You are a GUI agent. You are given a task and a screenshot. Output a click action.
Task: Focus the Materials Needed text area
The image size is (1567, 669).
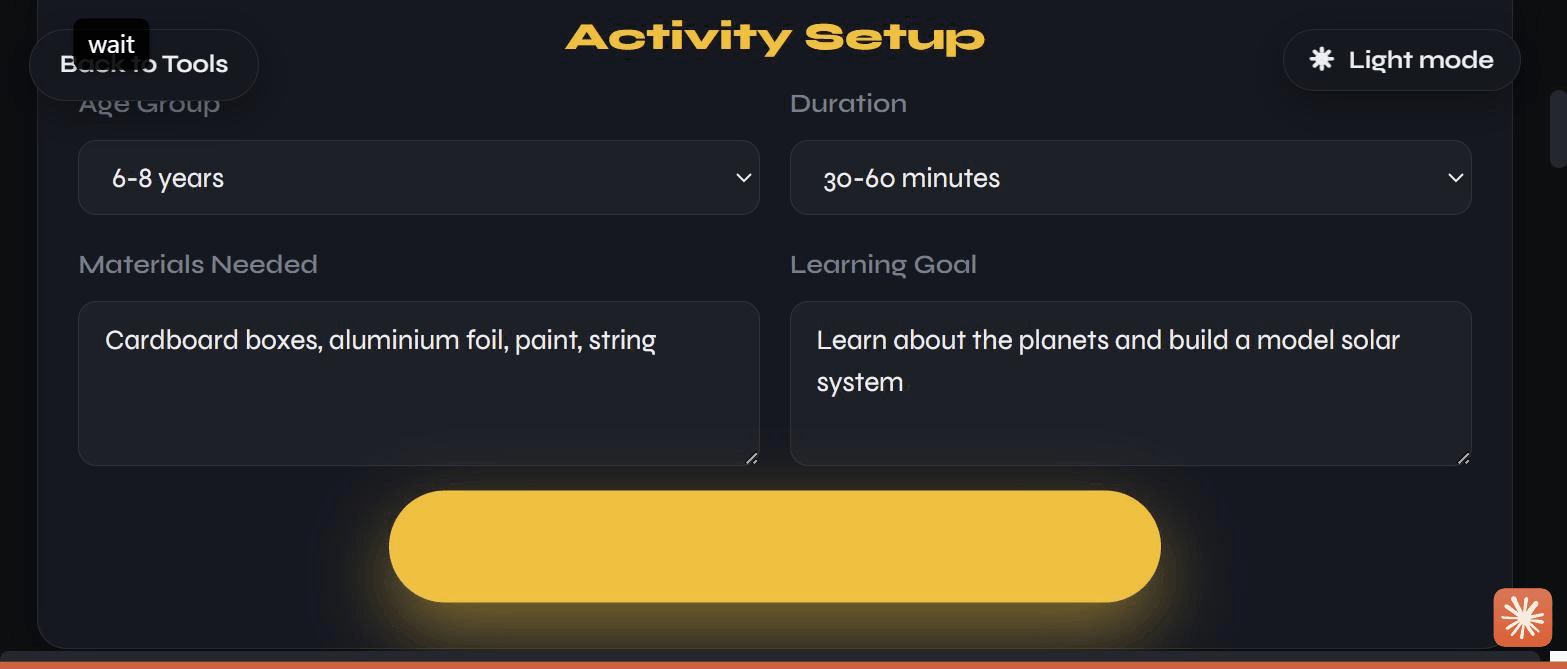click(x=419, y=383)
